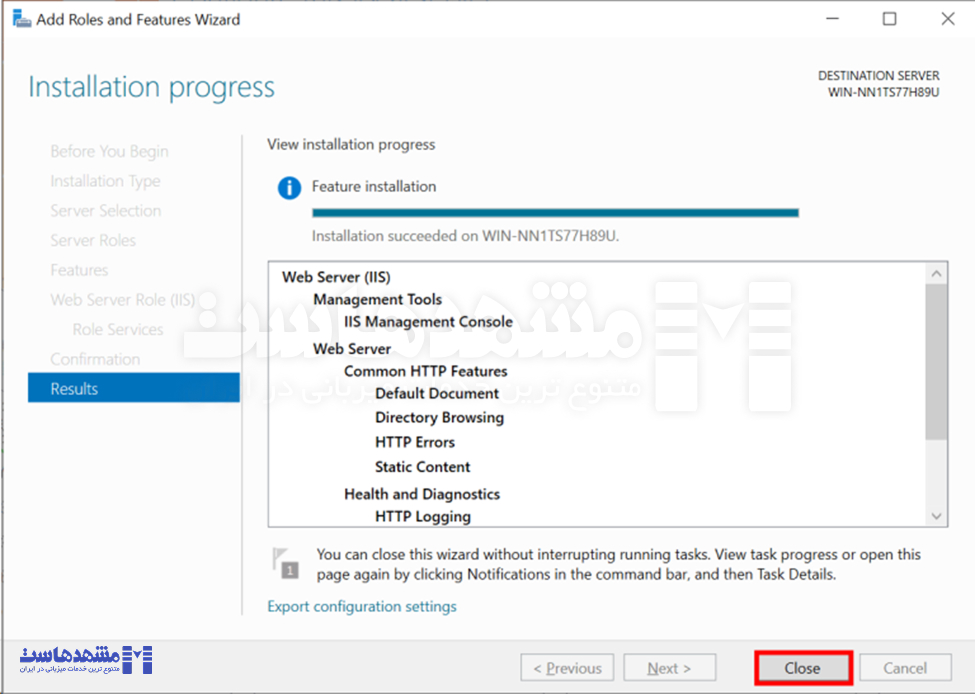
Task: Click the Static Content entry
Action: (x=423, y=467)
